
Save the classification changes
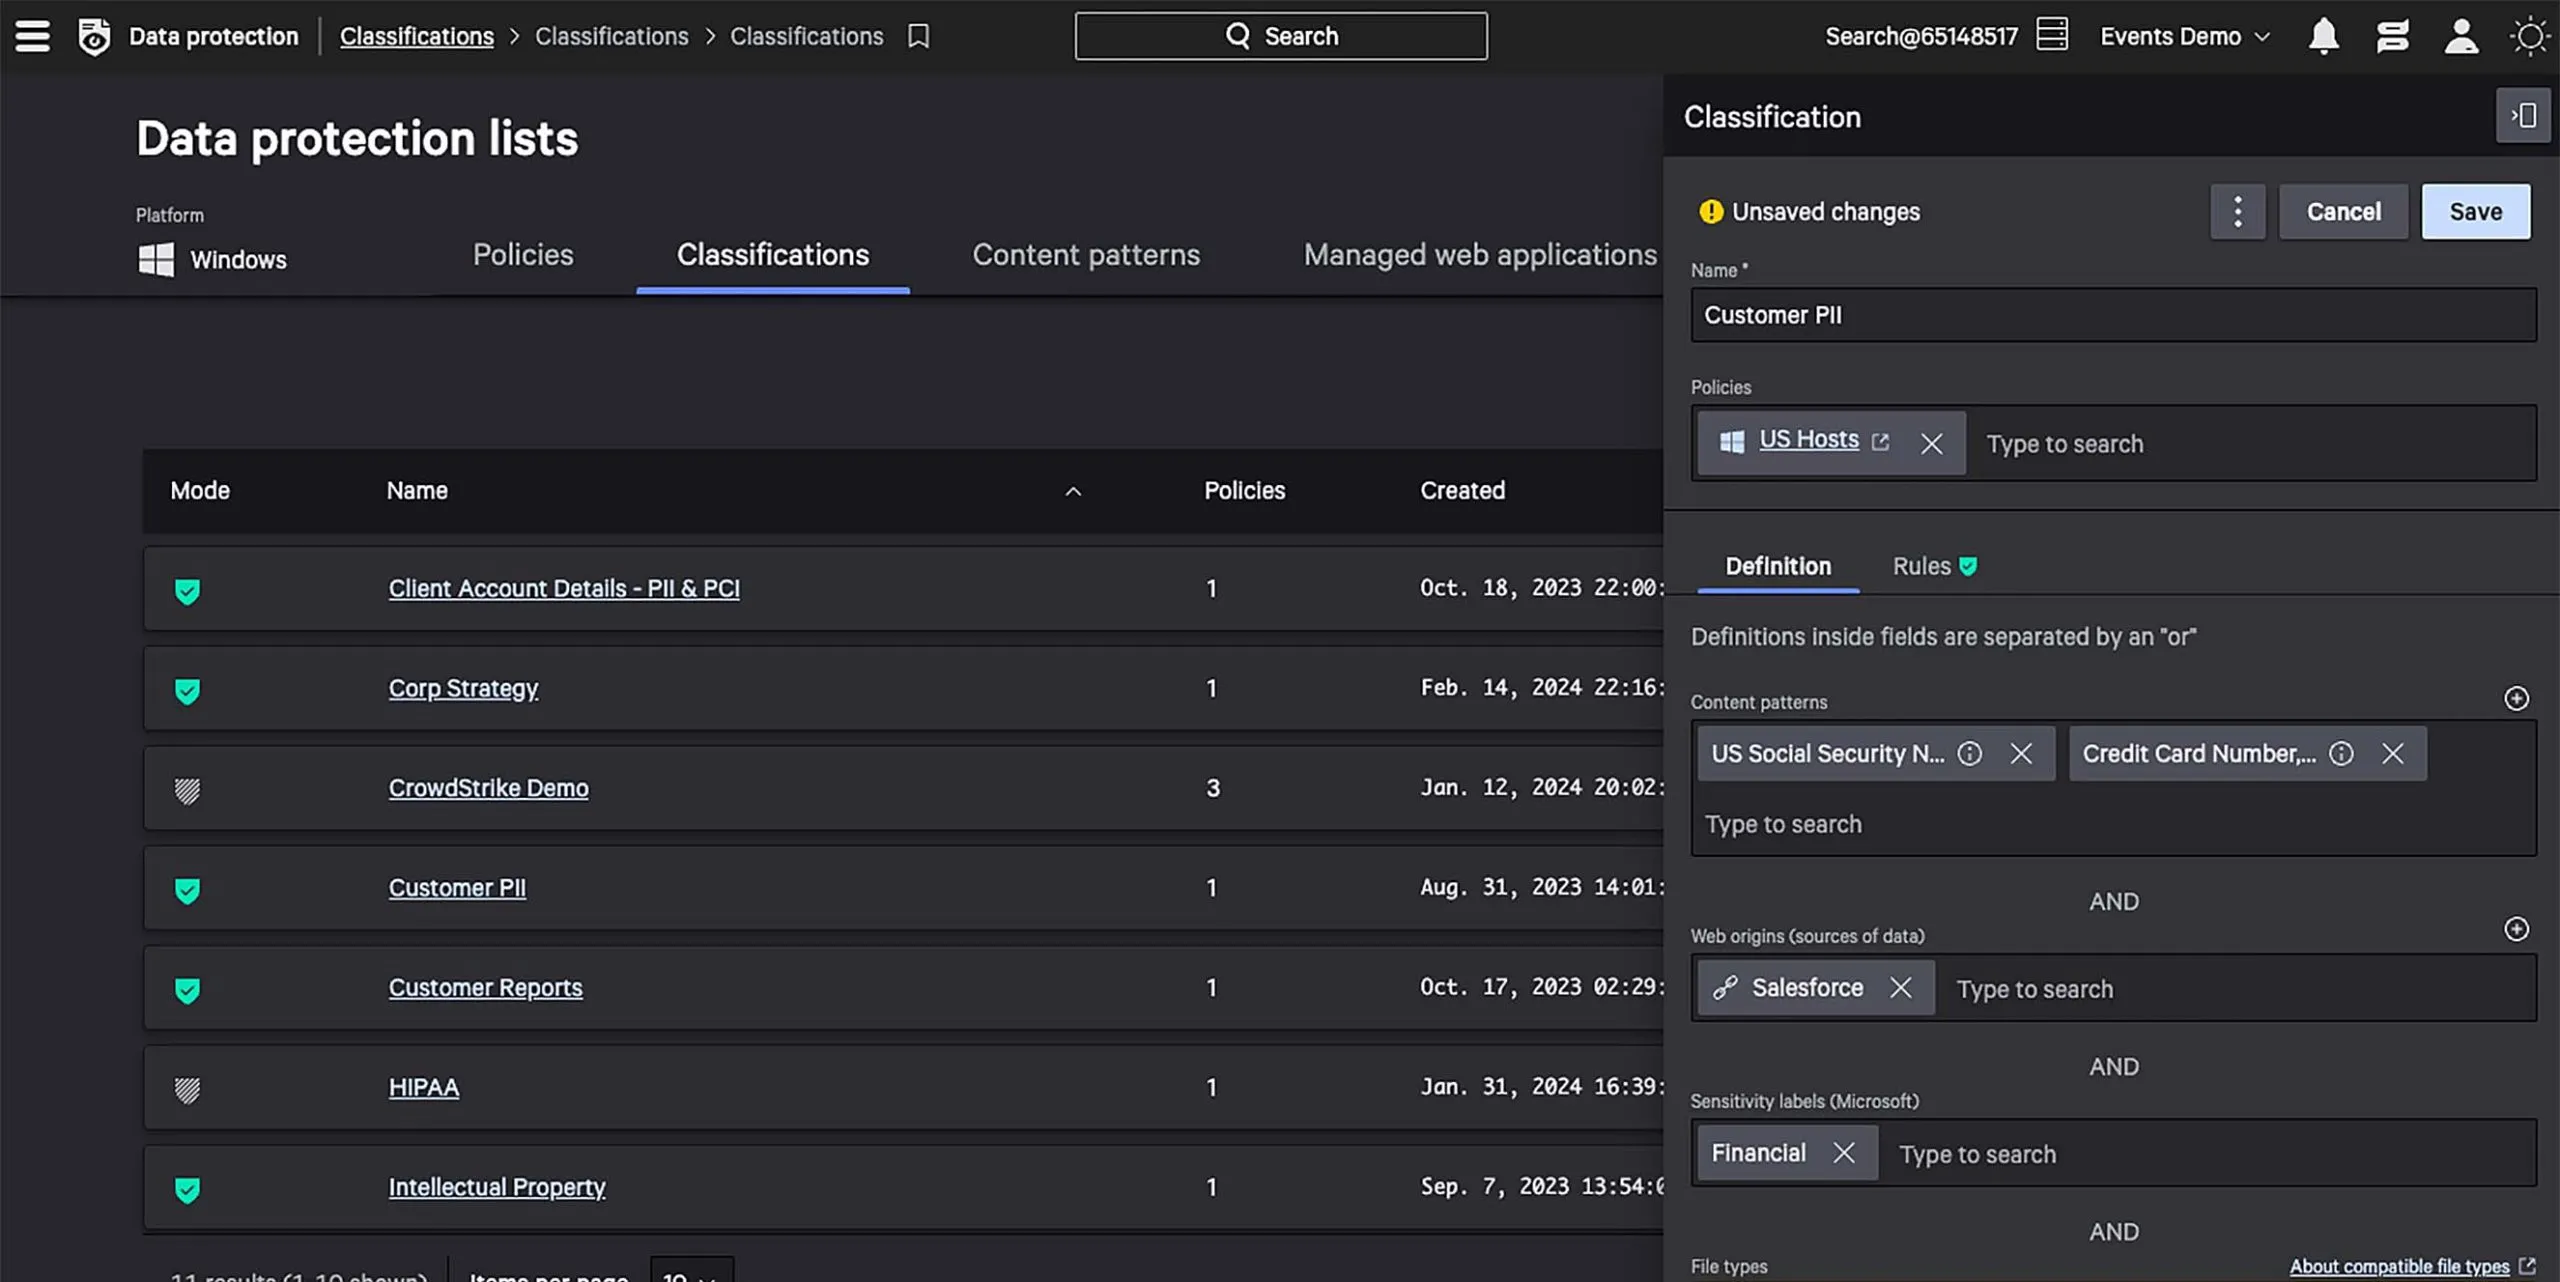(2475, 211)
